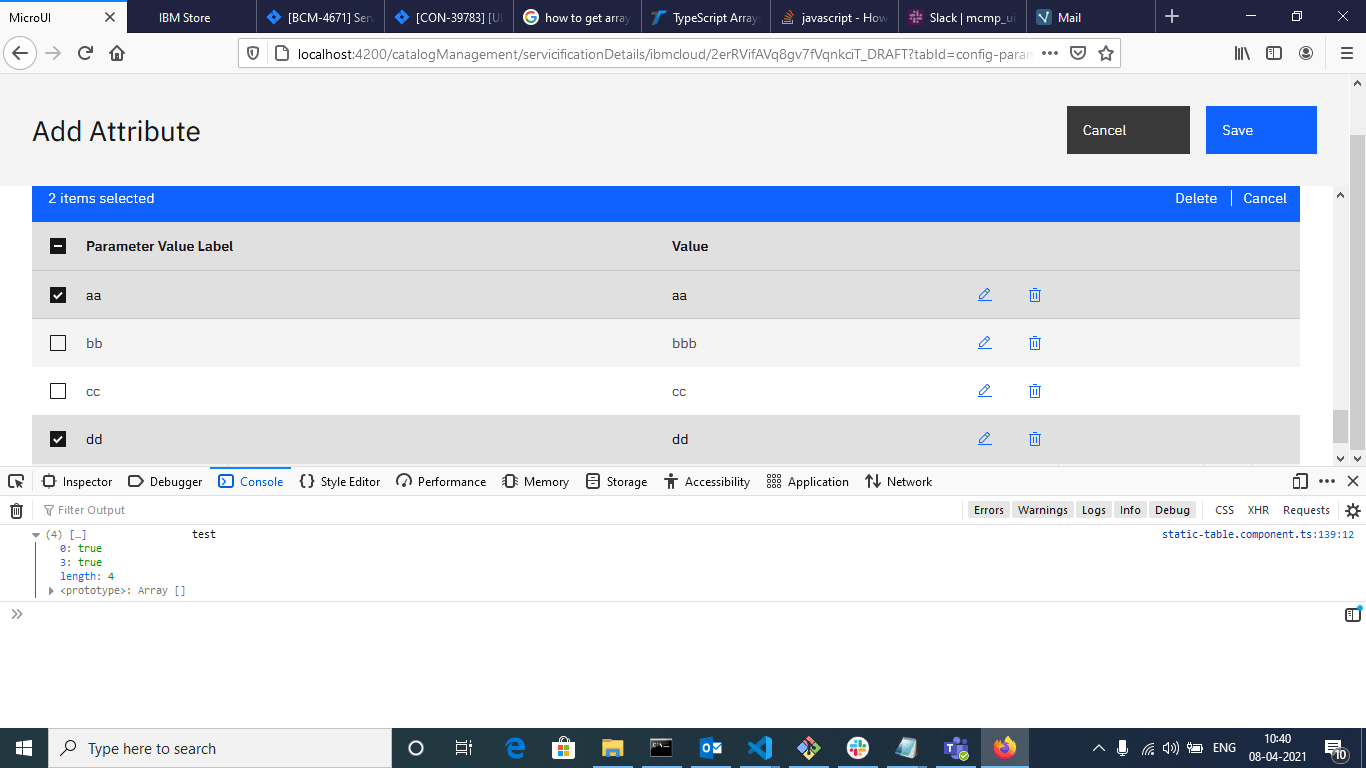Image resolution: width=1366 pixels, height=768 pixels.
Task: Go back with browser back arrow
Action: [x=21, y=53]
